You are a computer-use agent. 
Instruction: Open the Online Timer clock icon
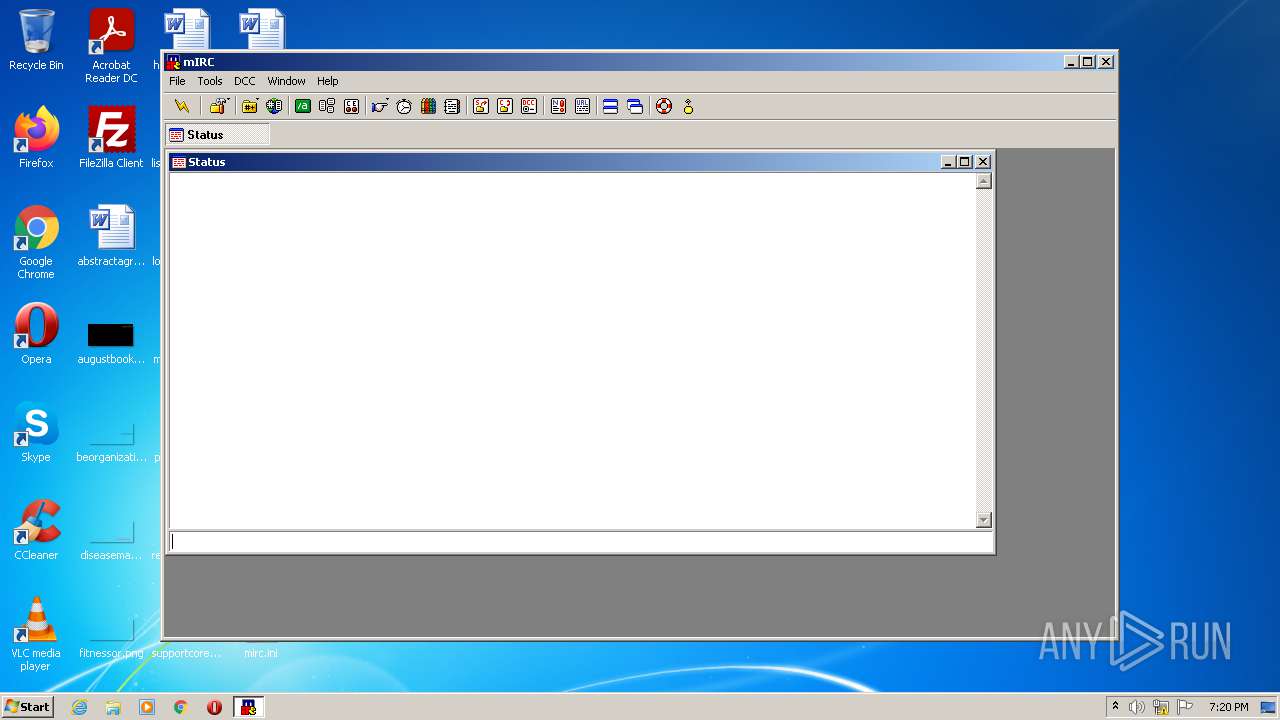coord(404,106)
